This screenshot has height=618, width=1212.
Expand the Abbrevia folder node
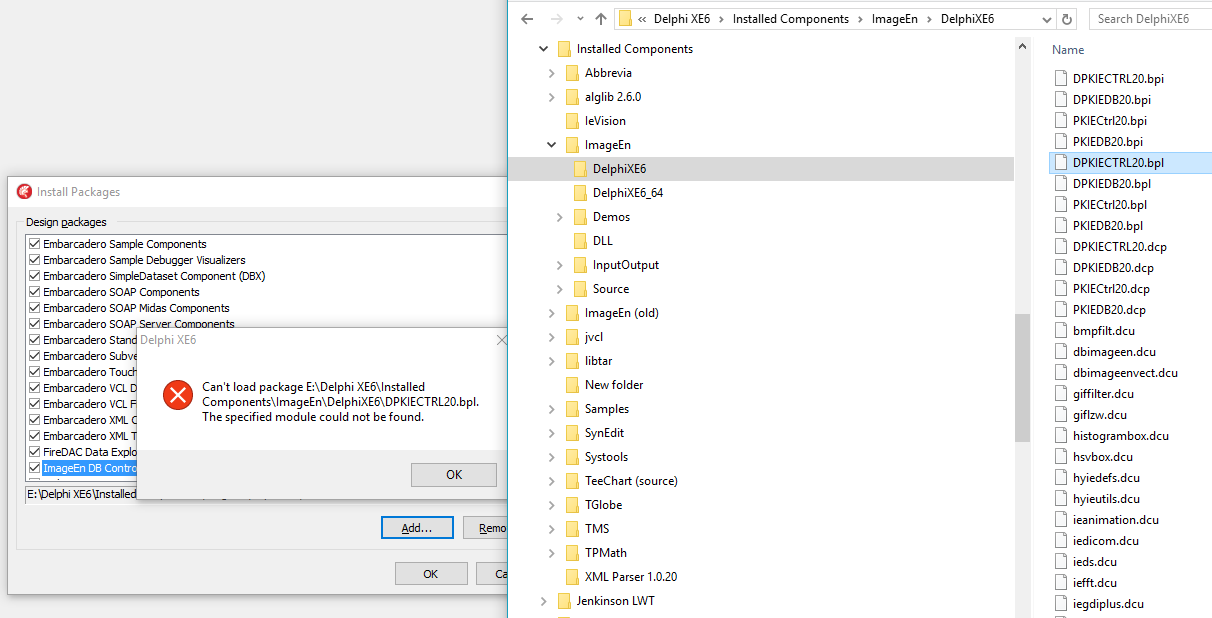(x=552, y=73)
